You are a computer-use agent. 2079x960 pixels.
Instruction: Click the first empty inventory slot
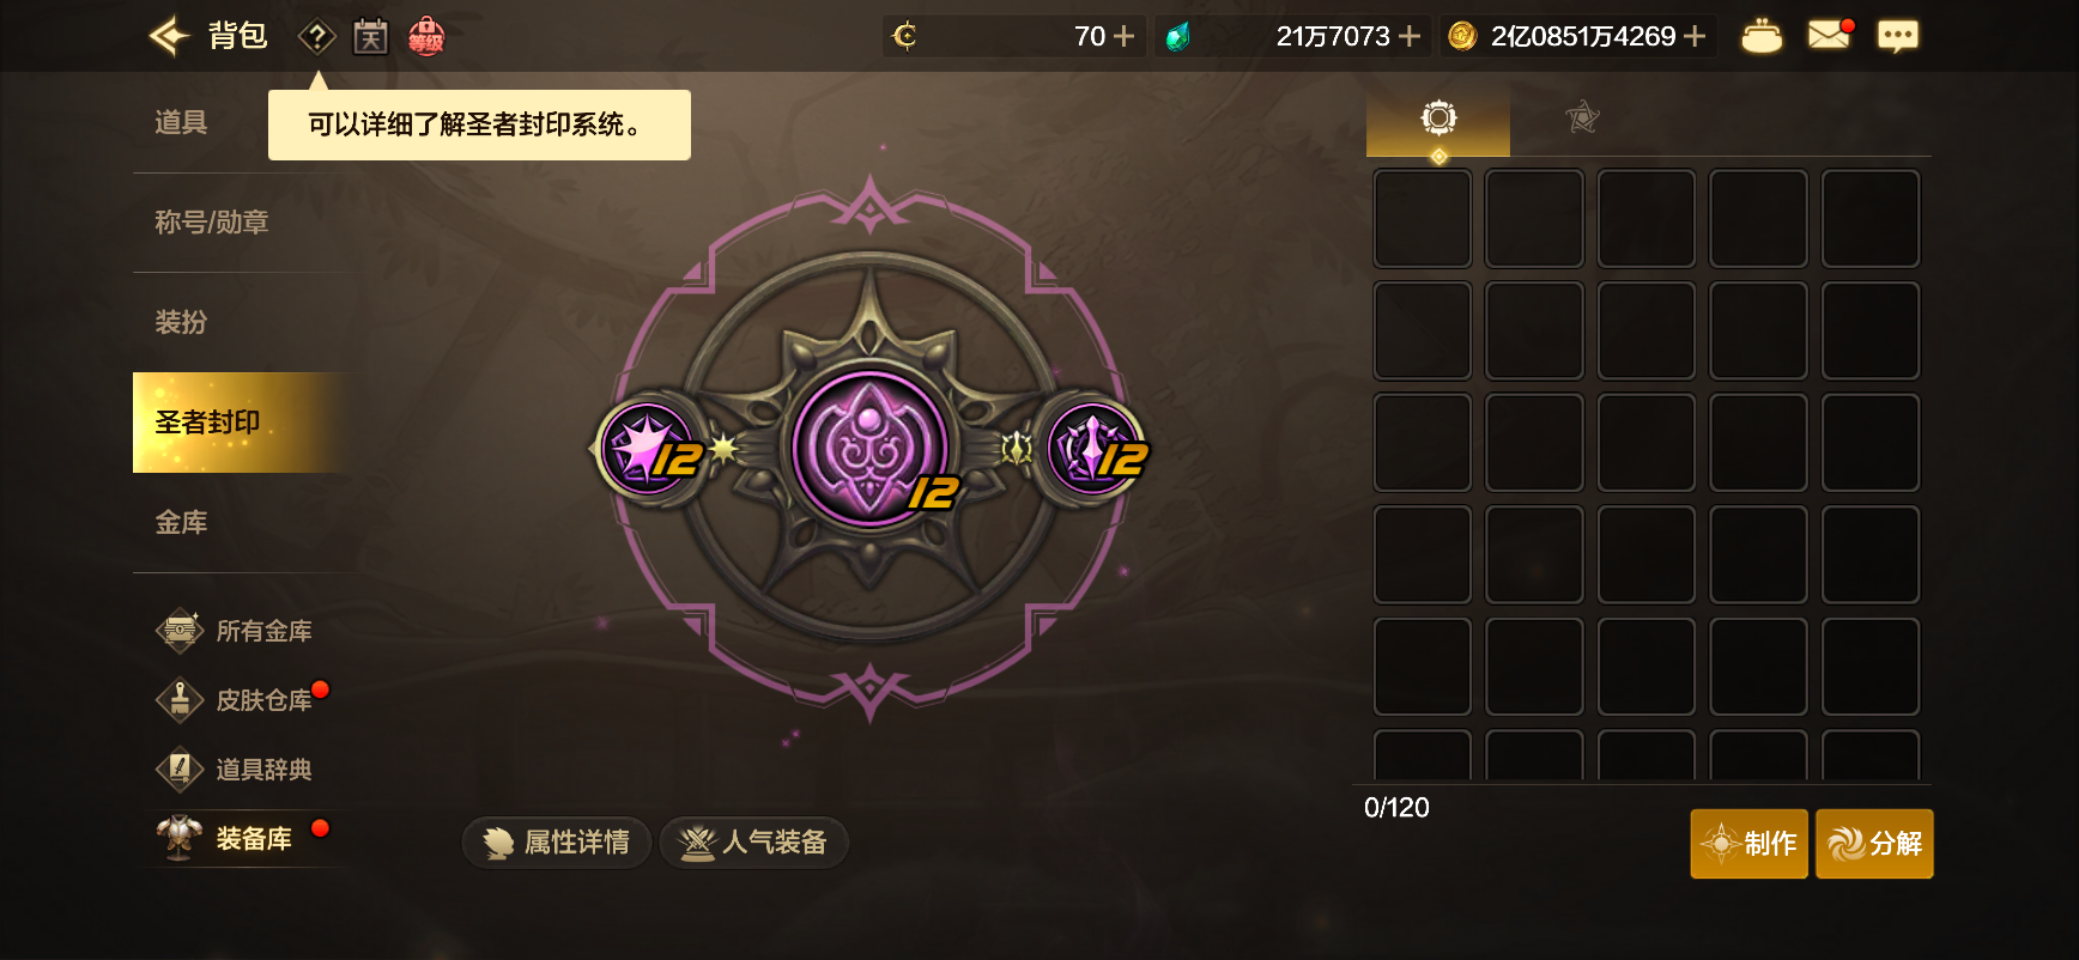click(1422, 218)
